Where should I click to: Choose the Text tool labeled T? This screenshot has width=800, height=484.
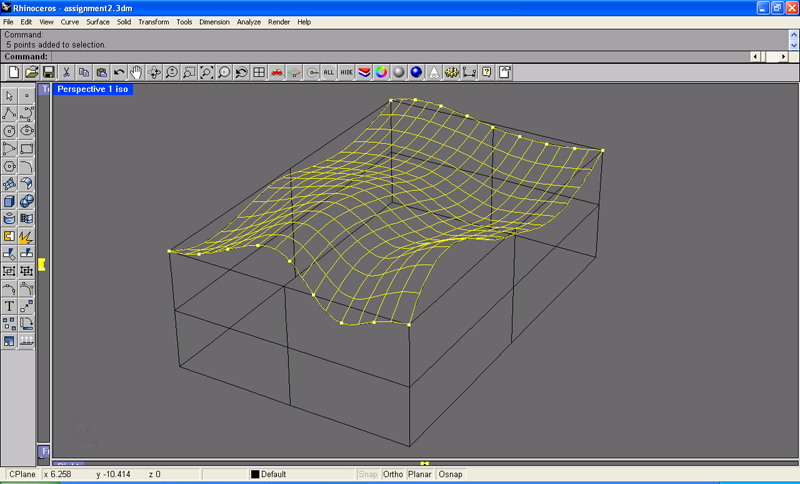9,306
